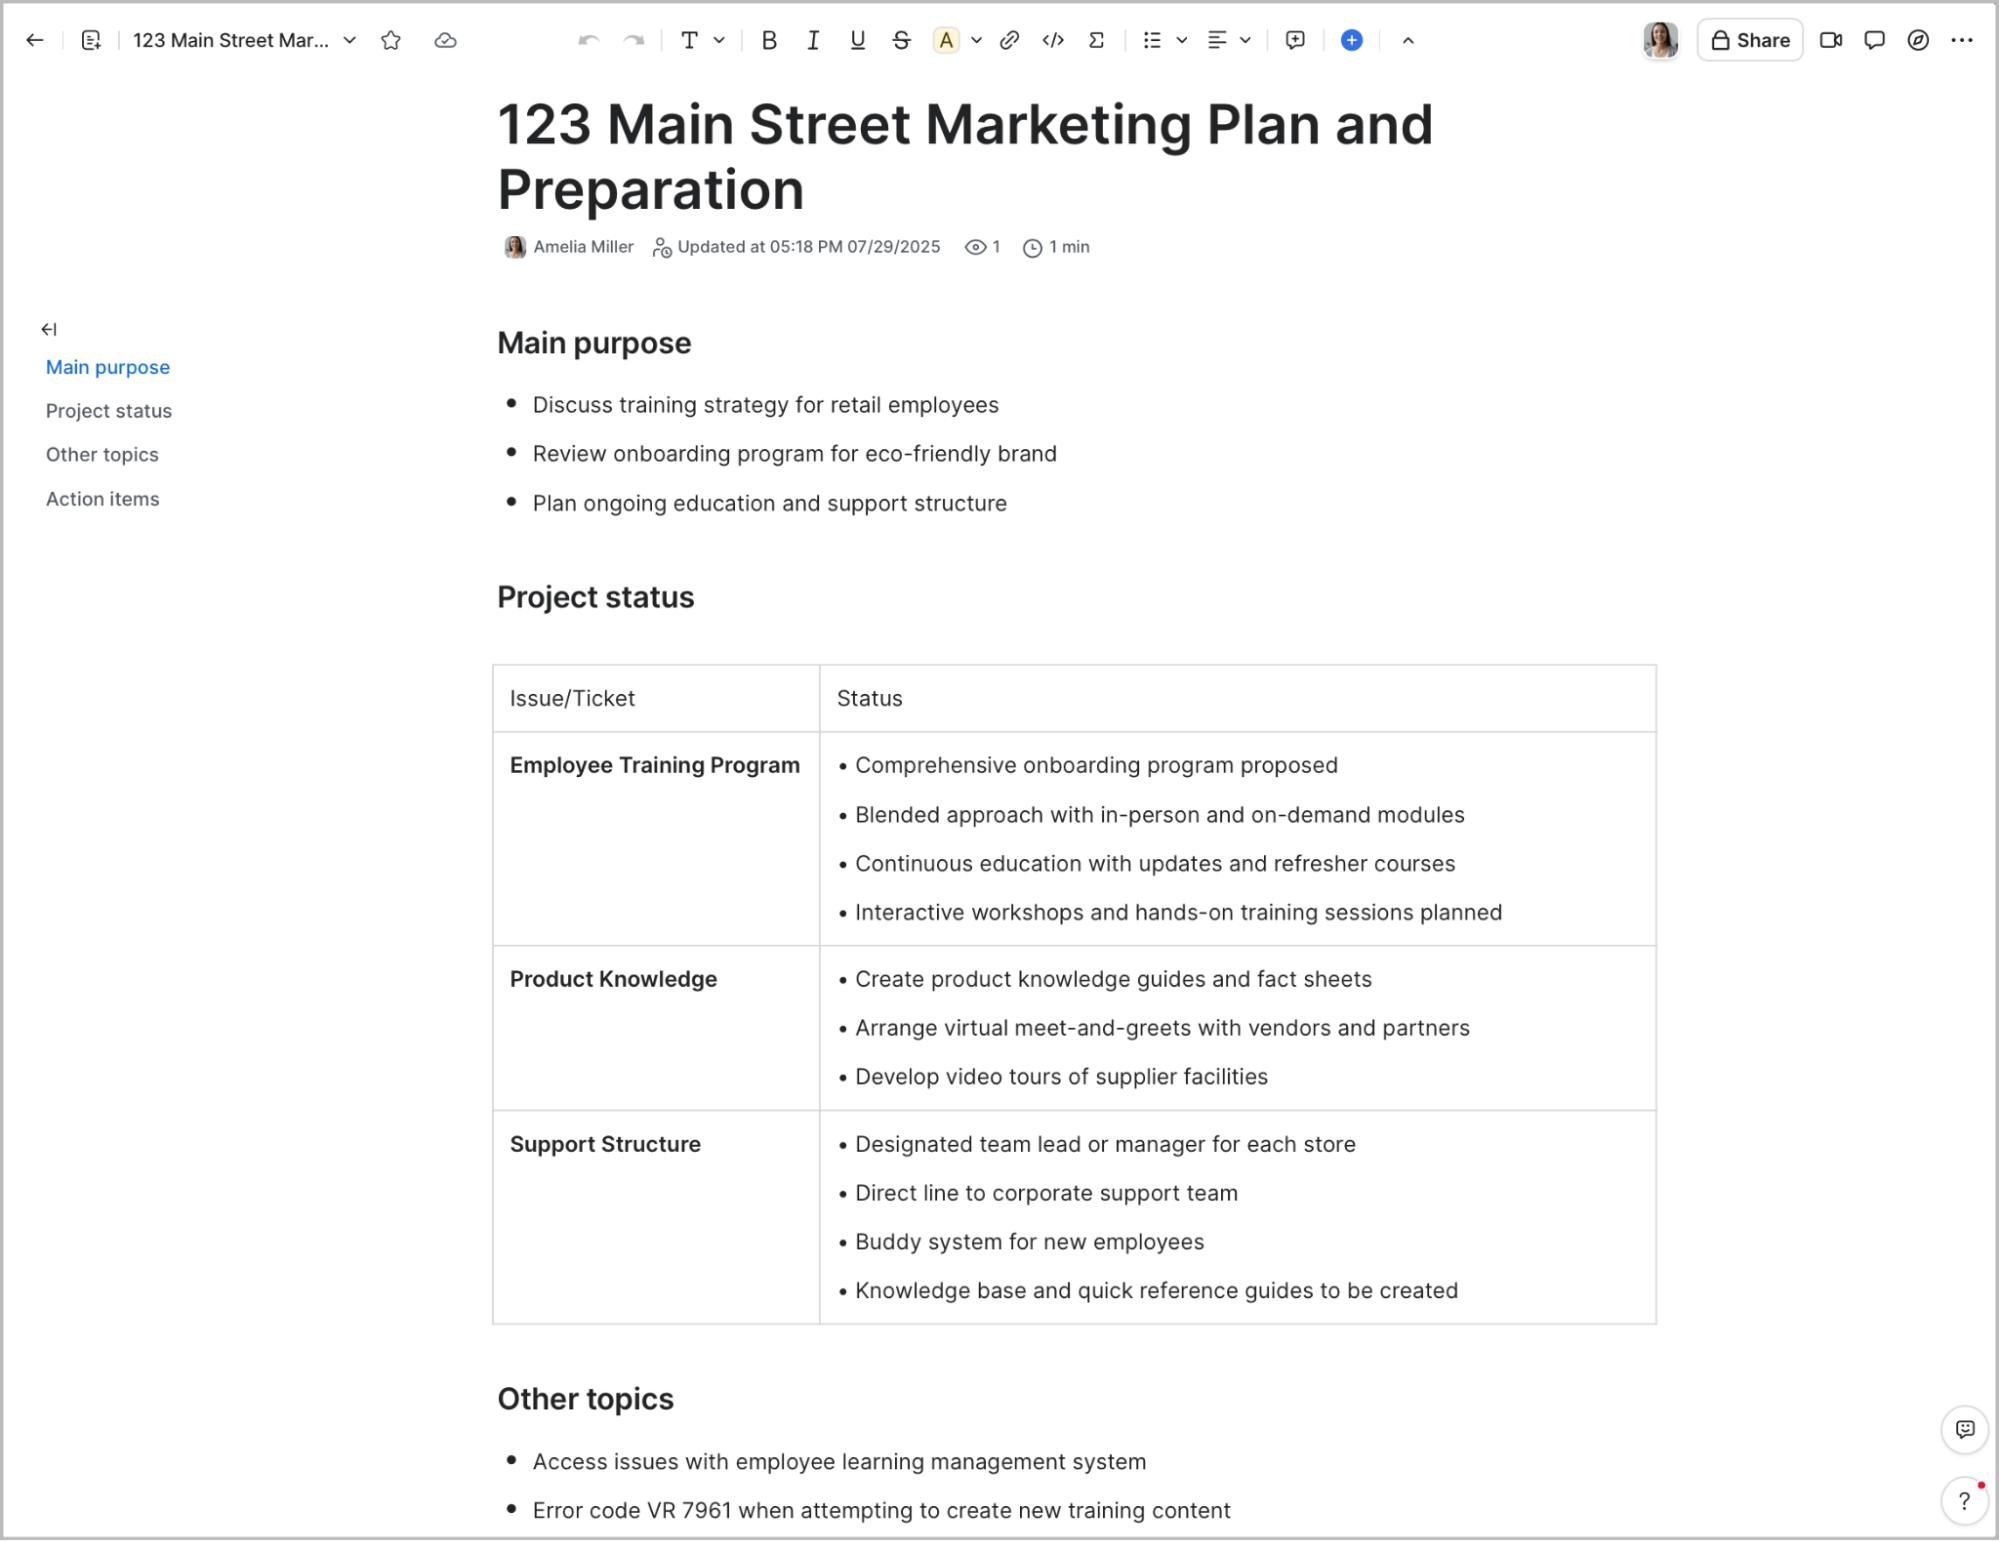The width and height of the screenshot is (1999, 1541).
Task: Click the cloud sync status icon
Action: tap(445, 40)
